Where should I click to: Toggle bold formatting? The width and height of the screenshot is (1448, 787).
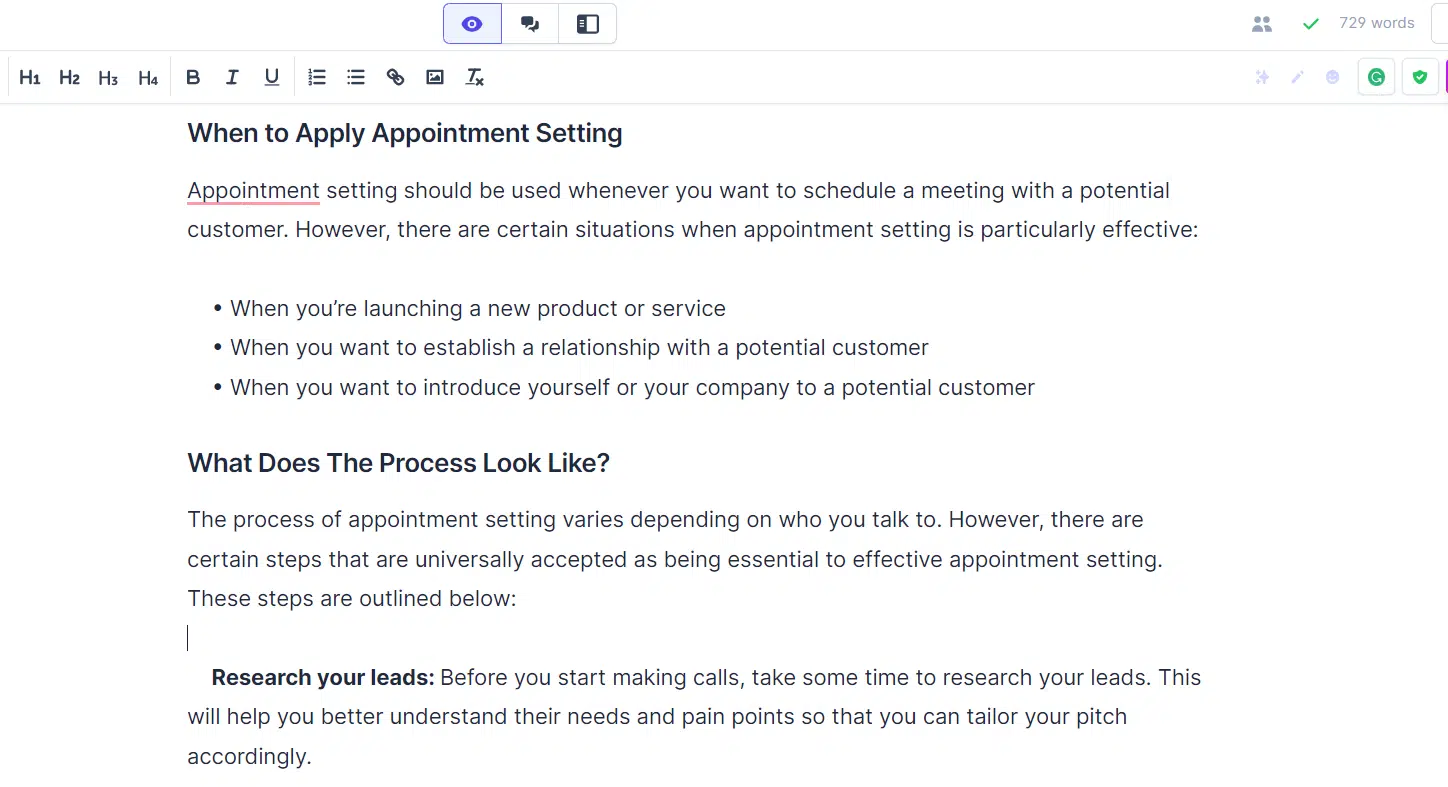tap(193, 77)
